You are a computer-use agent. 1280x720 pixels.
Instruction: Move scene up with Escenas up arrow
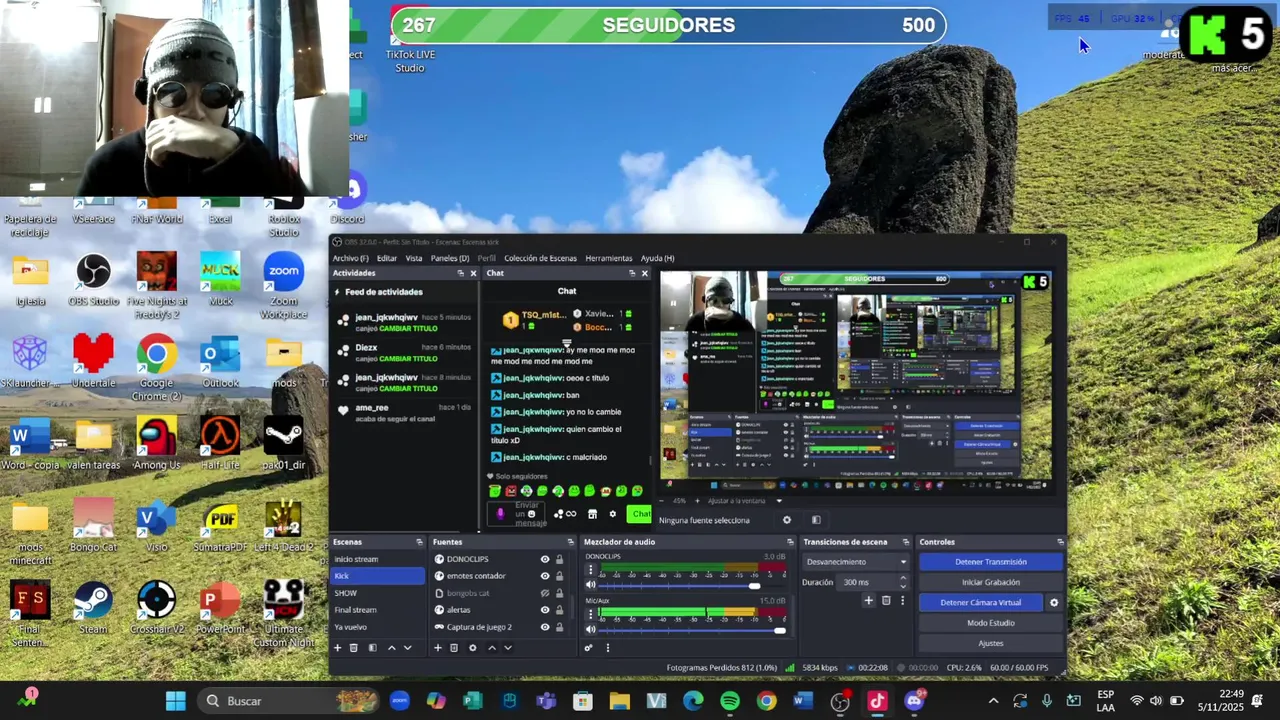coord(391,648)
